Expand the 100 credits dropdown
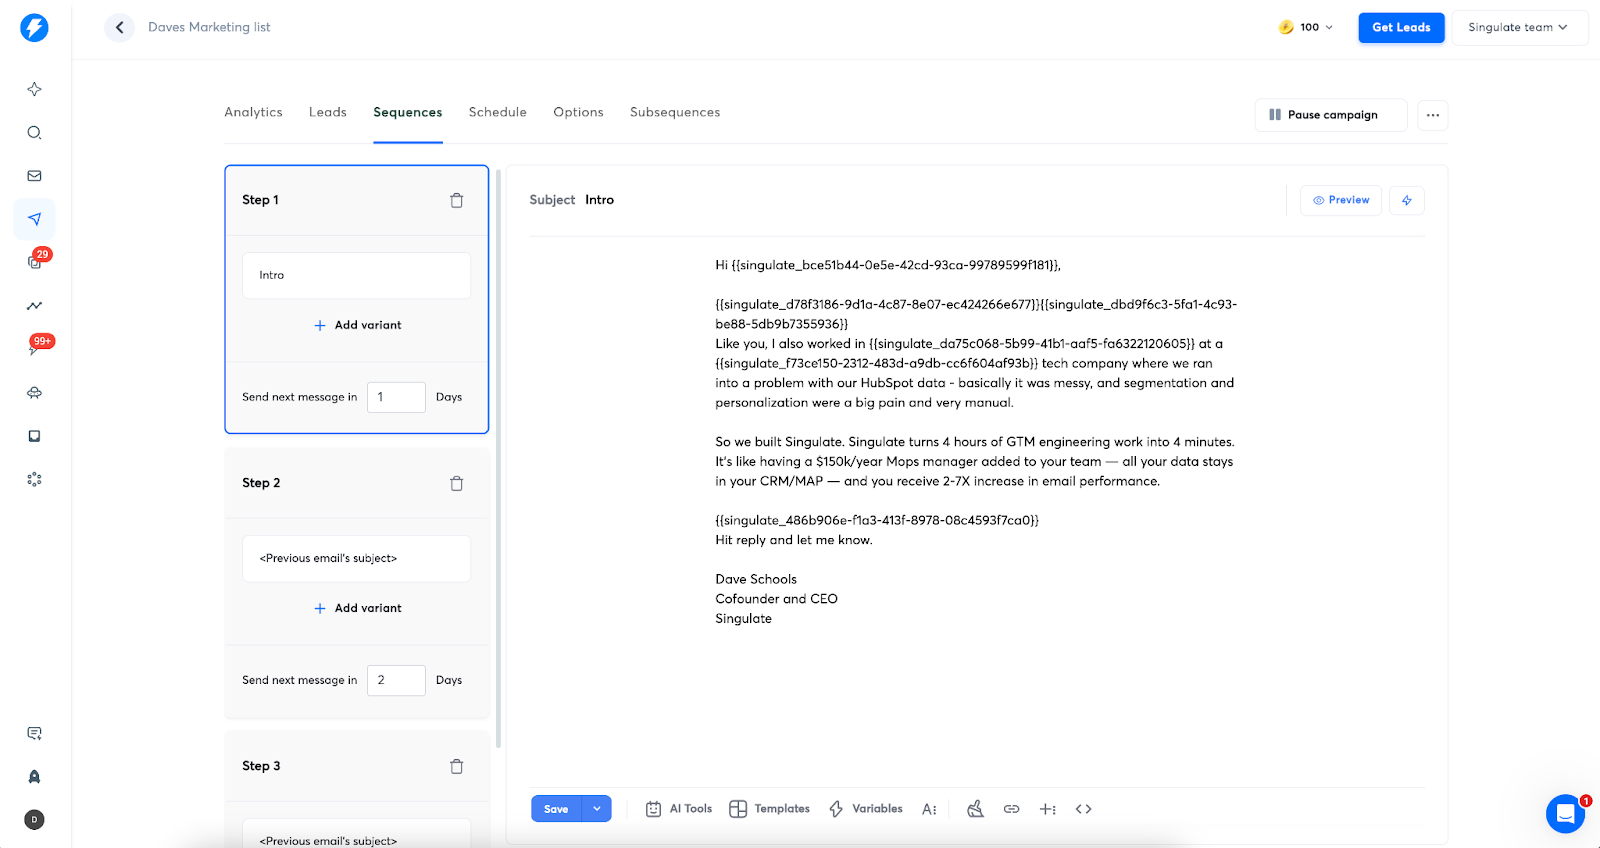Screen dimensions: 1600x848 point(1306,27)
